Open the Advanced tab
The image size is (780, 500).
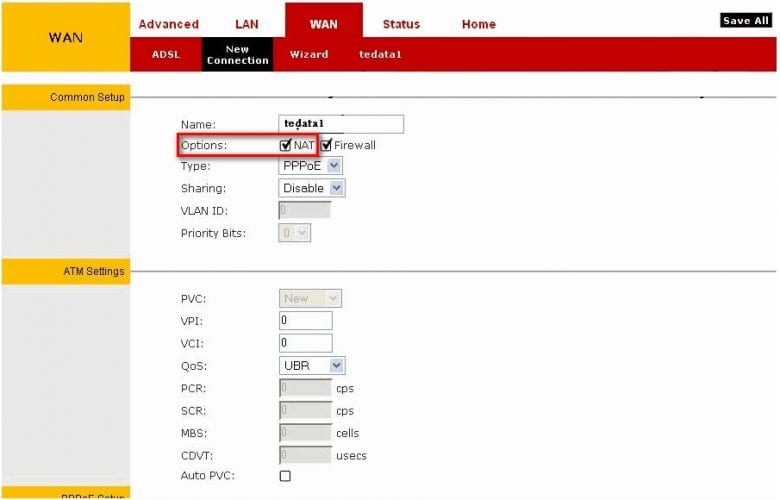coord(168,24)
